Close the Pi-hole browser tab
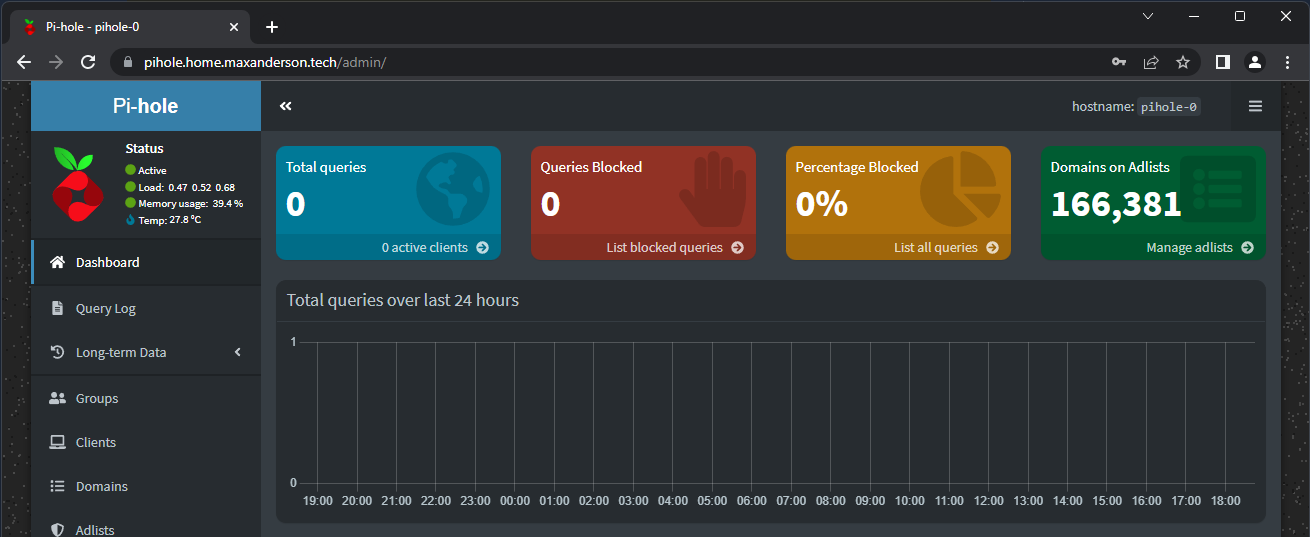The image size is (1310, 537). point(234,27)
